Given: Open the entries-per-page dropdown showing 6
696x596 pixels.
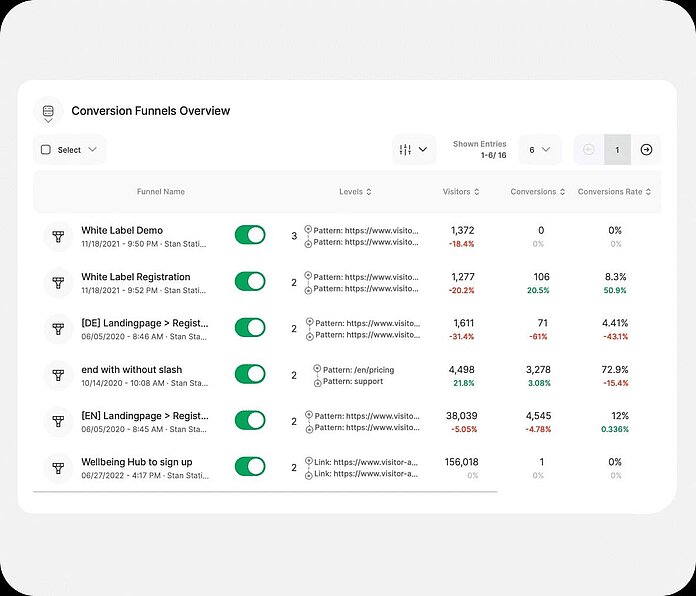Looking at the screenshot, I should 539,150.
